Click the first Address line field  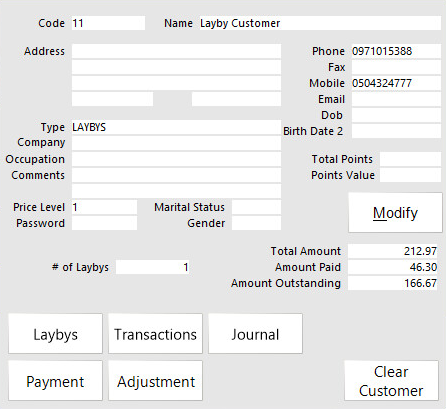coord(176,51)
